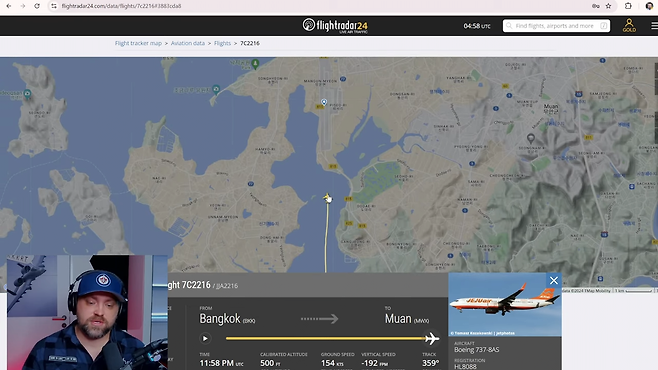Open browser extensions puzzle icon
658x370 pixels.
[x=628, y=6]
